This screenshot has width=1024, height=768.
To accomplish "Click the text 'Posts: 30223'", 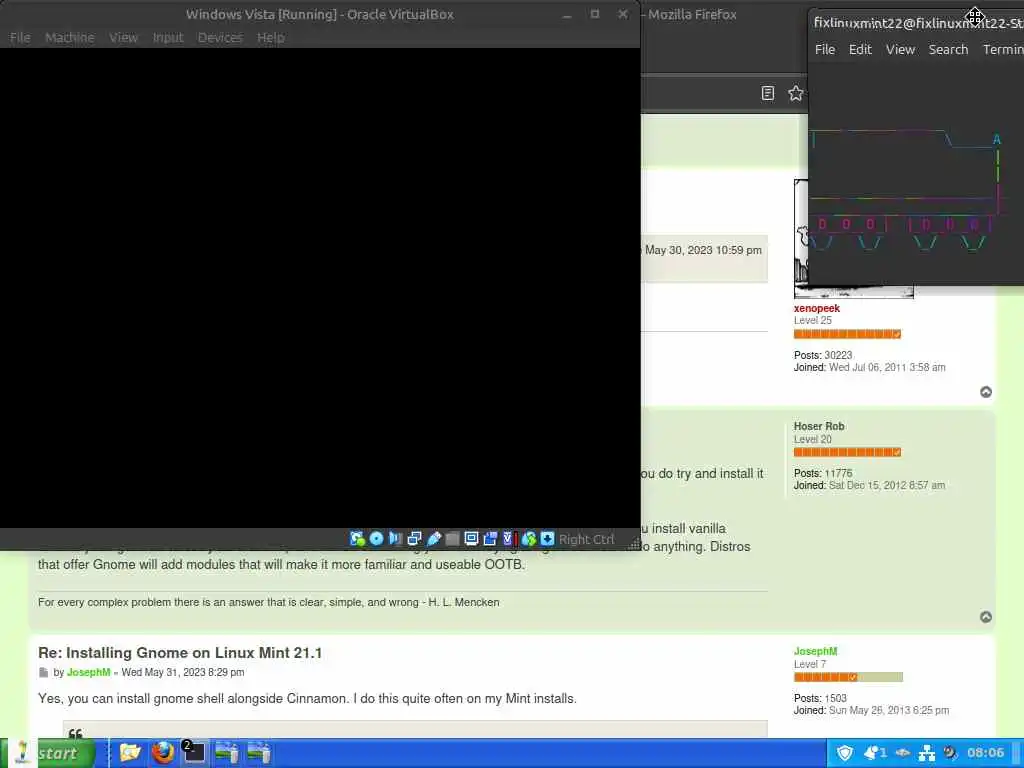I will coord(823,355).
